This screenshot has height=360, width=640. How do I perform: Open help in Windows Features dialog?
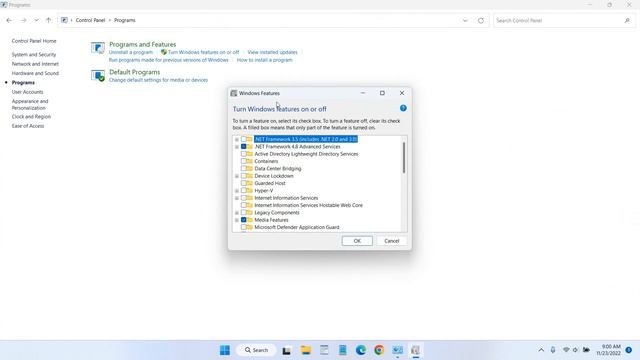(403, 108)
